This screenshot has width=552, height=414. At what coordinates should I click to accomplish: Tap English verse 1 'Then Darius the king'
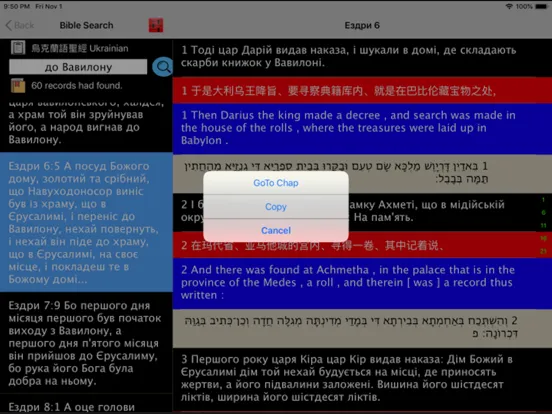pos(362,128)
